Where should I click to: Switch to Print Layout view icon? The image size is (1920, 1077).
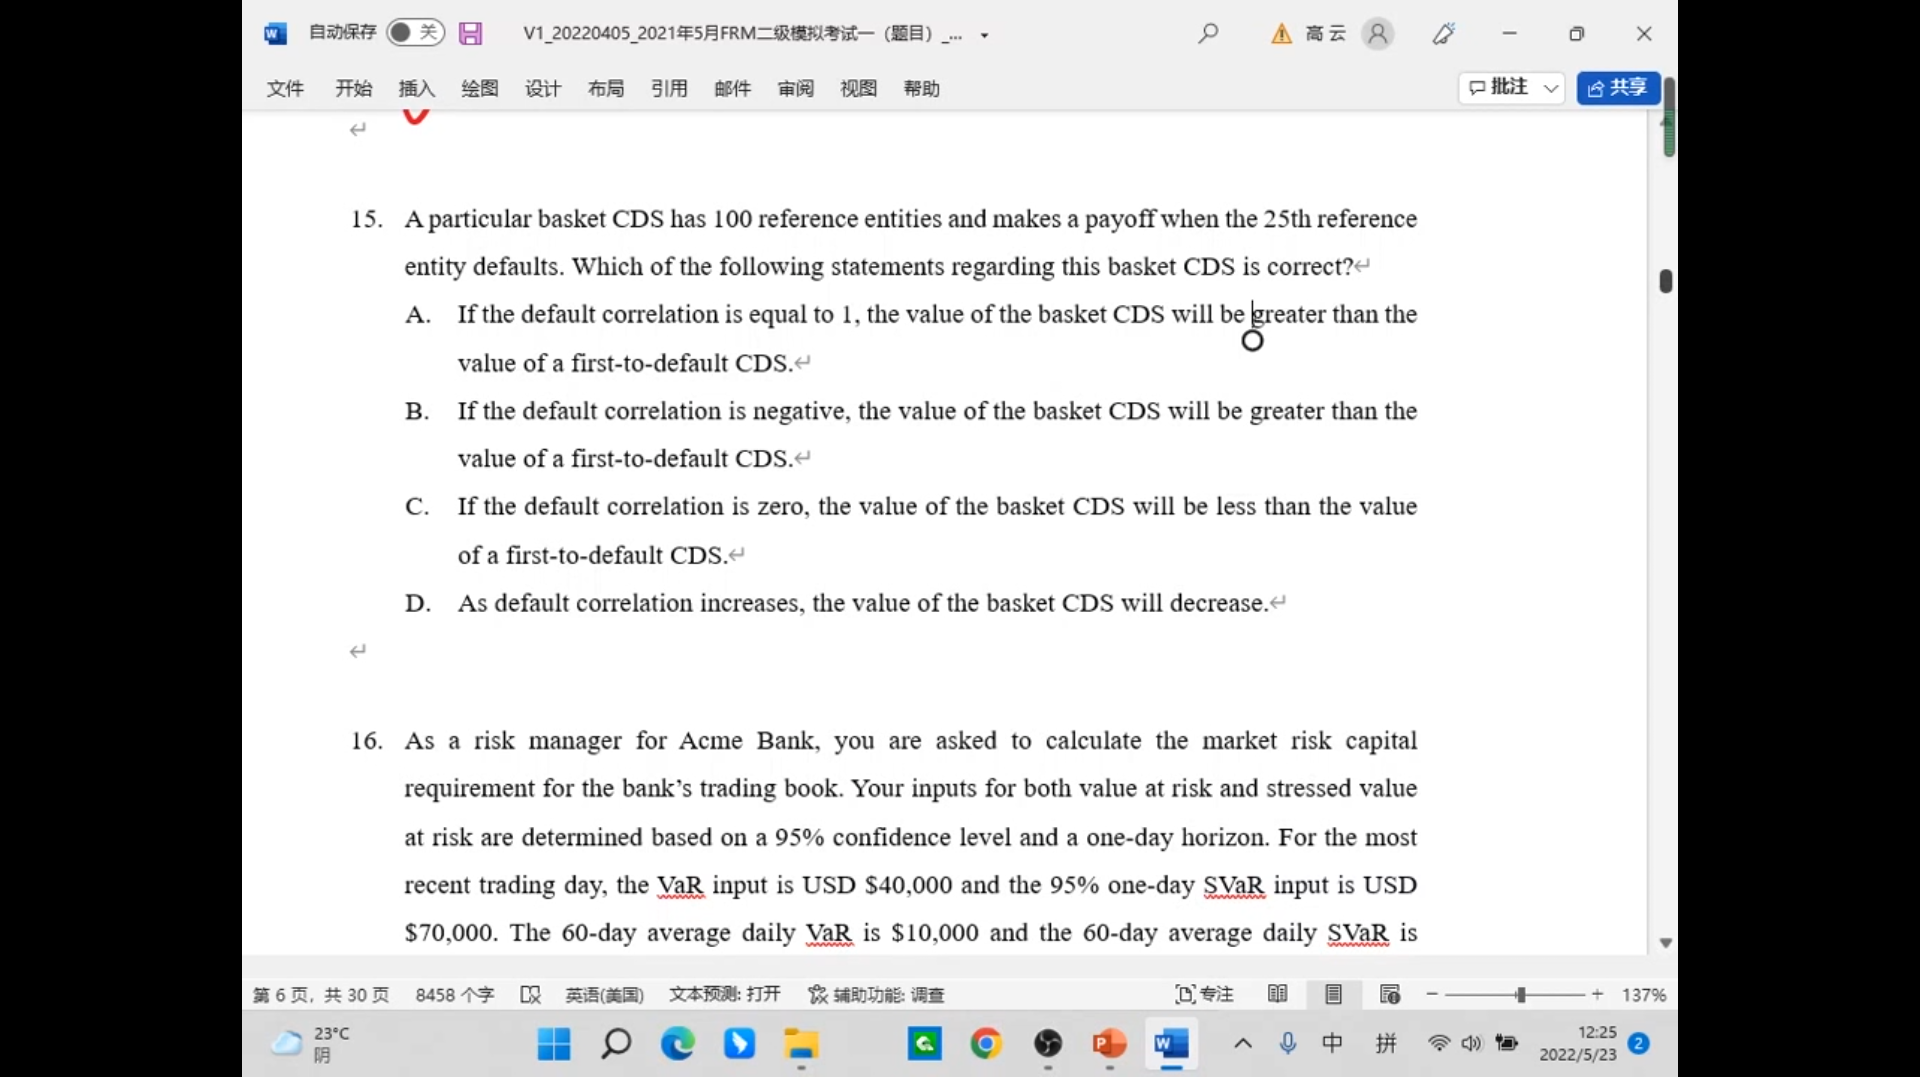pyautogui.click(x=1333, y=994)
